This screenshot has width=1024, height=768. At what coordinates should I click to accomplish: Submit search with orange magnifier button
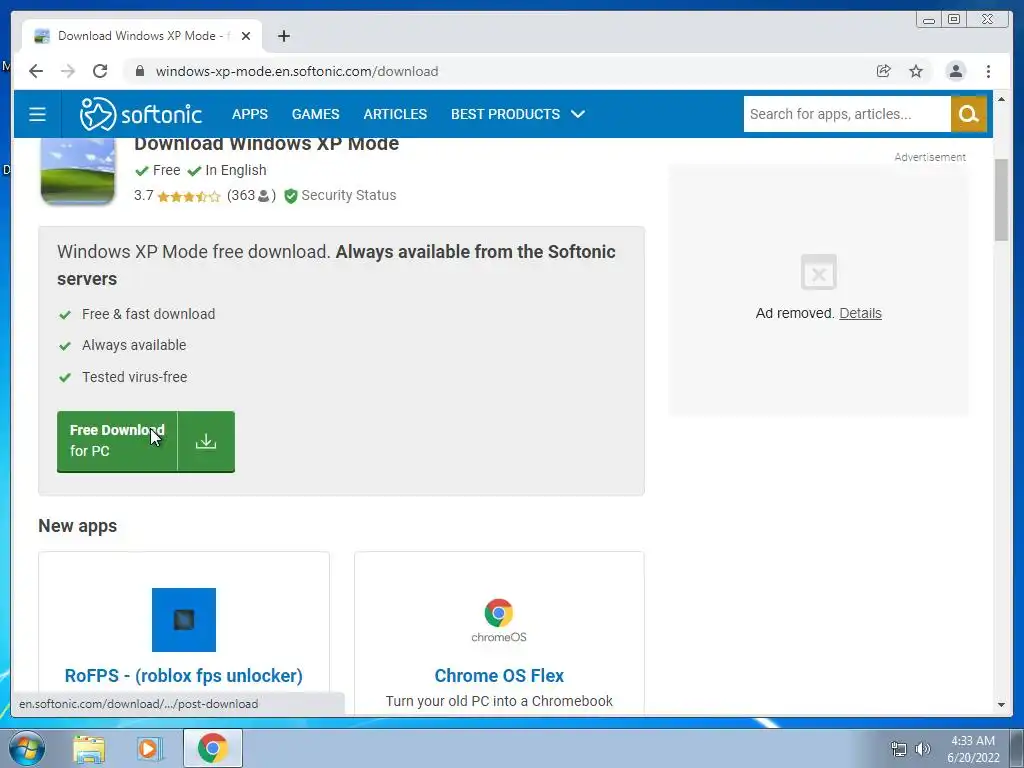click(x=968, y=114)
